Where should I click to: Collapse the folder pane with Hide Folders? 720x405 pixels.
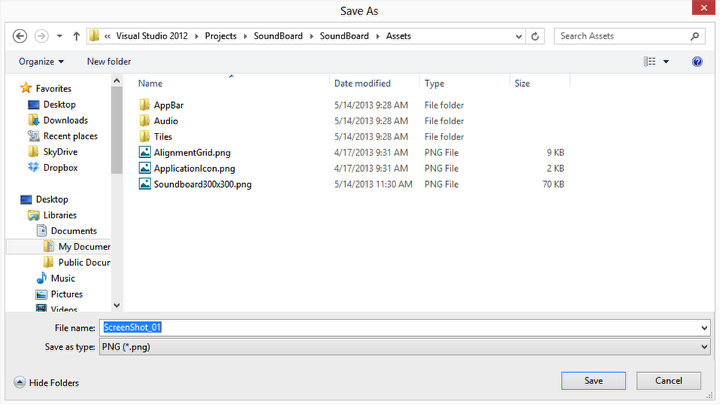[46, 382]
